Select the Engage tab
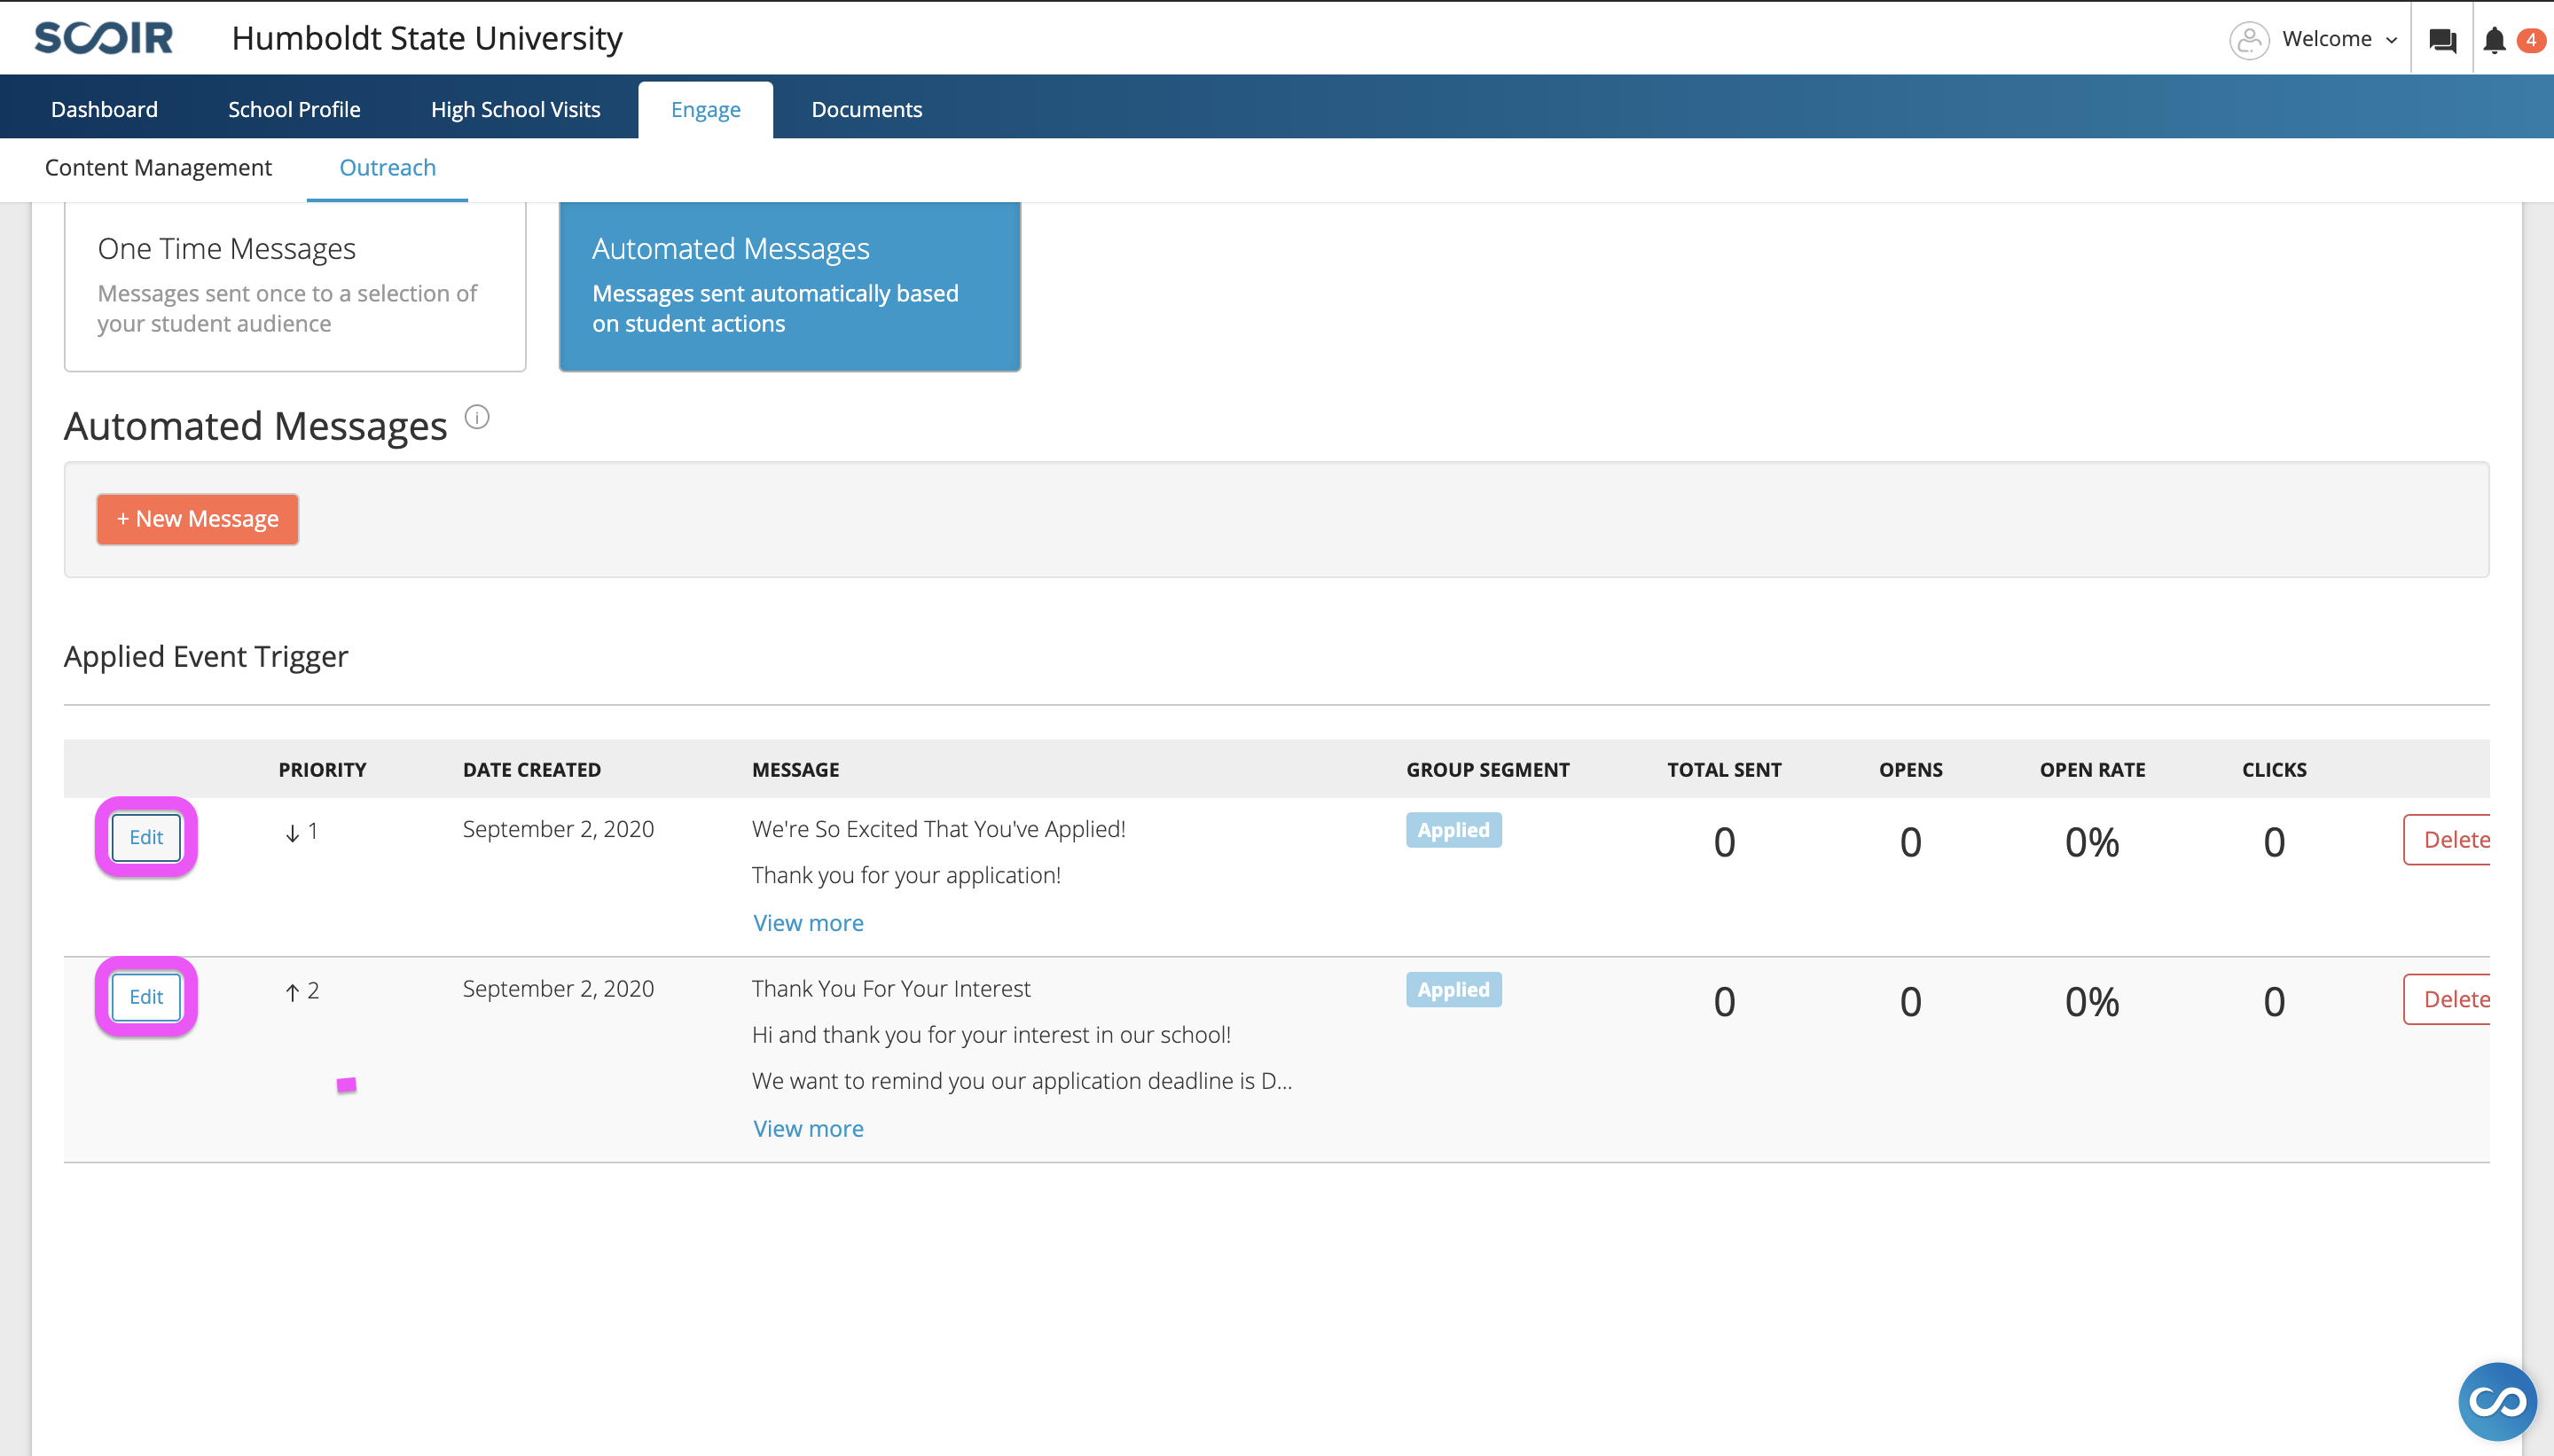Screen dimensions: 2554x1456 705,110
